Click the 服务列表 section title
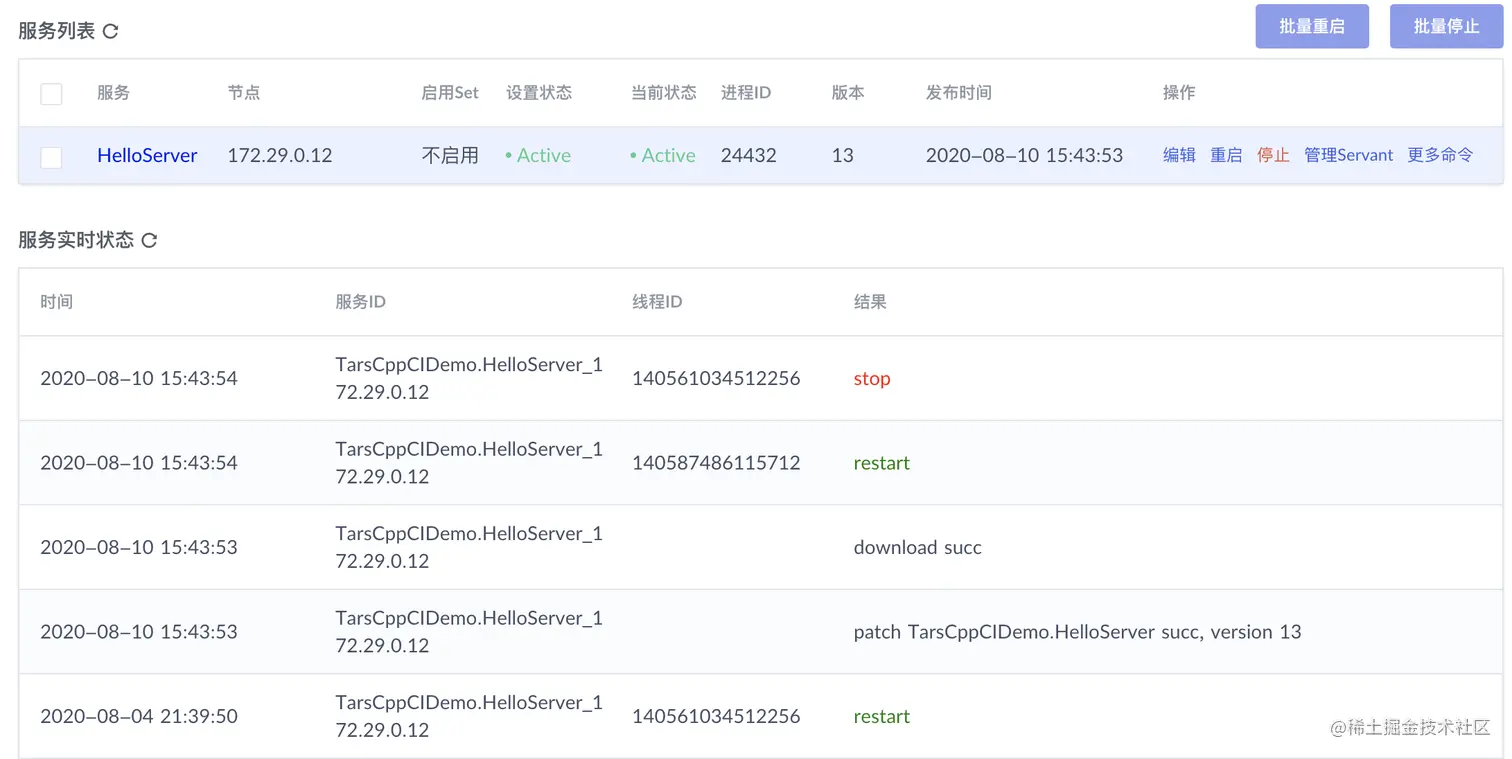This screenshot has height=759, width=1512. coord(57,31)
